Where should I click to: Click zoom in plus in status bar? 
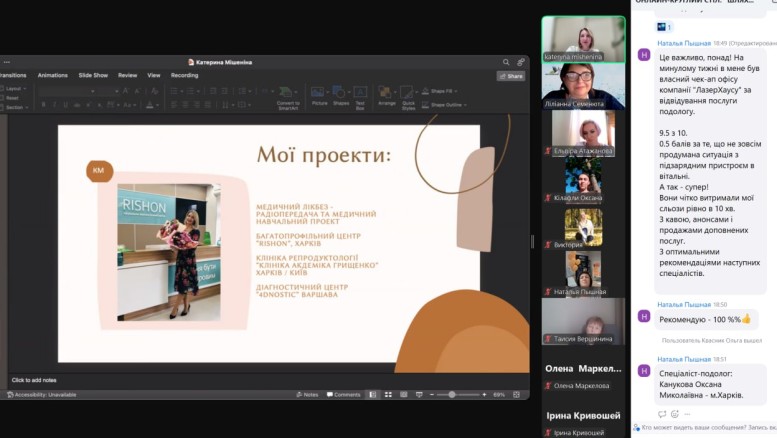click(x=484, y=394)
